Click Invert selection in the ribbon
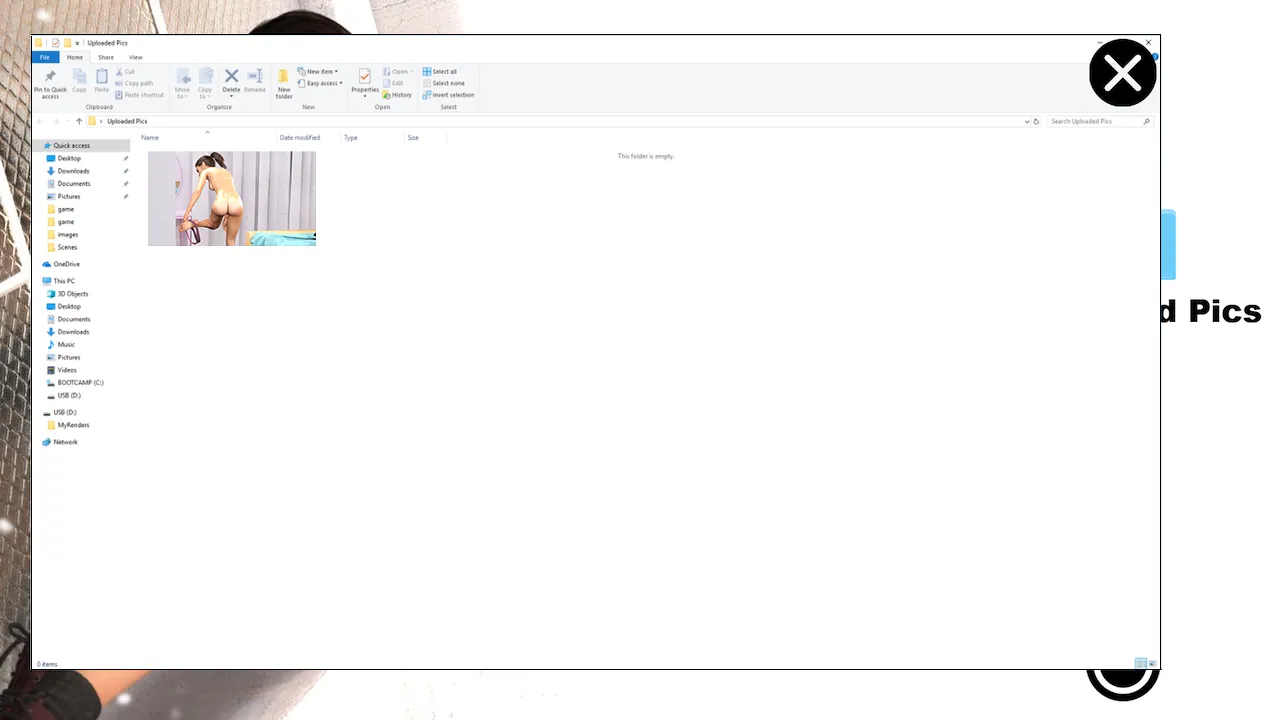This screenshot has width=1280, height=720. pos(448,95)
